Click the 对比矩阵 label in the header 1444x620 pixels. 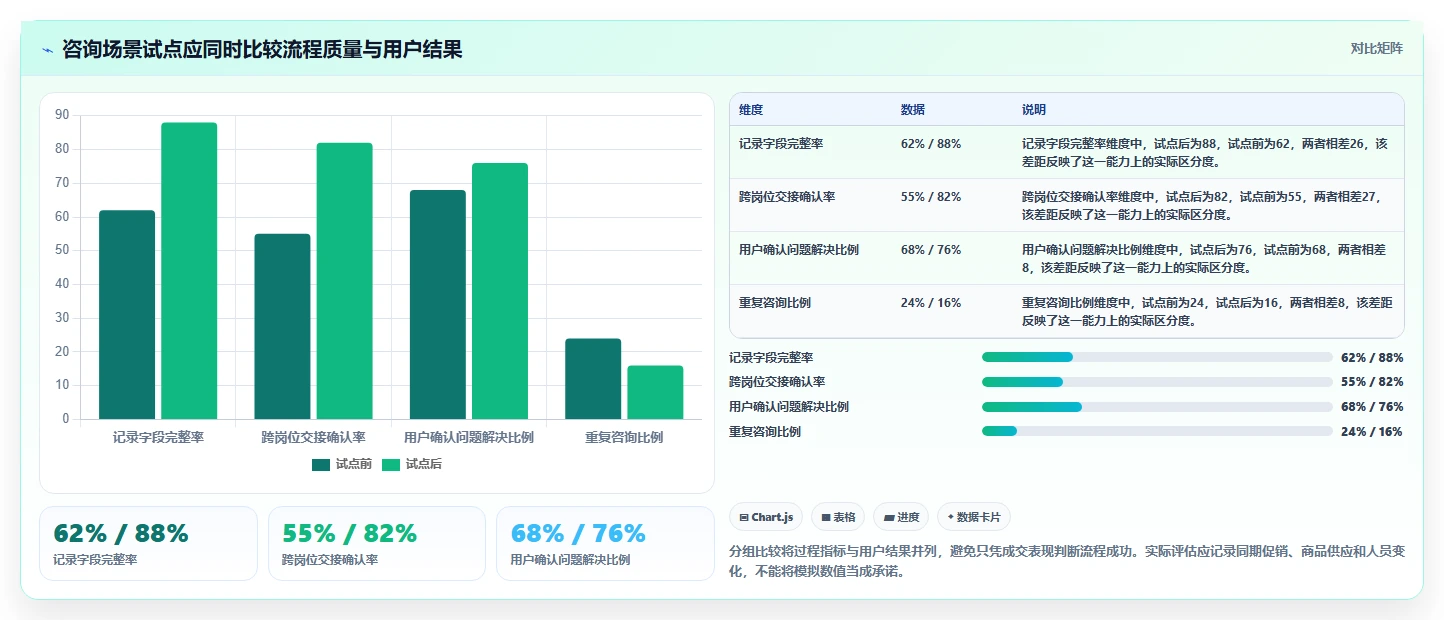[1376, 49]
